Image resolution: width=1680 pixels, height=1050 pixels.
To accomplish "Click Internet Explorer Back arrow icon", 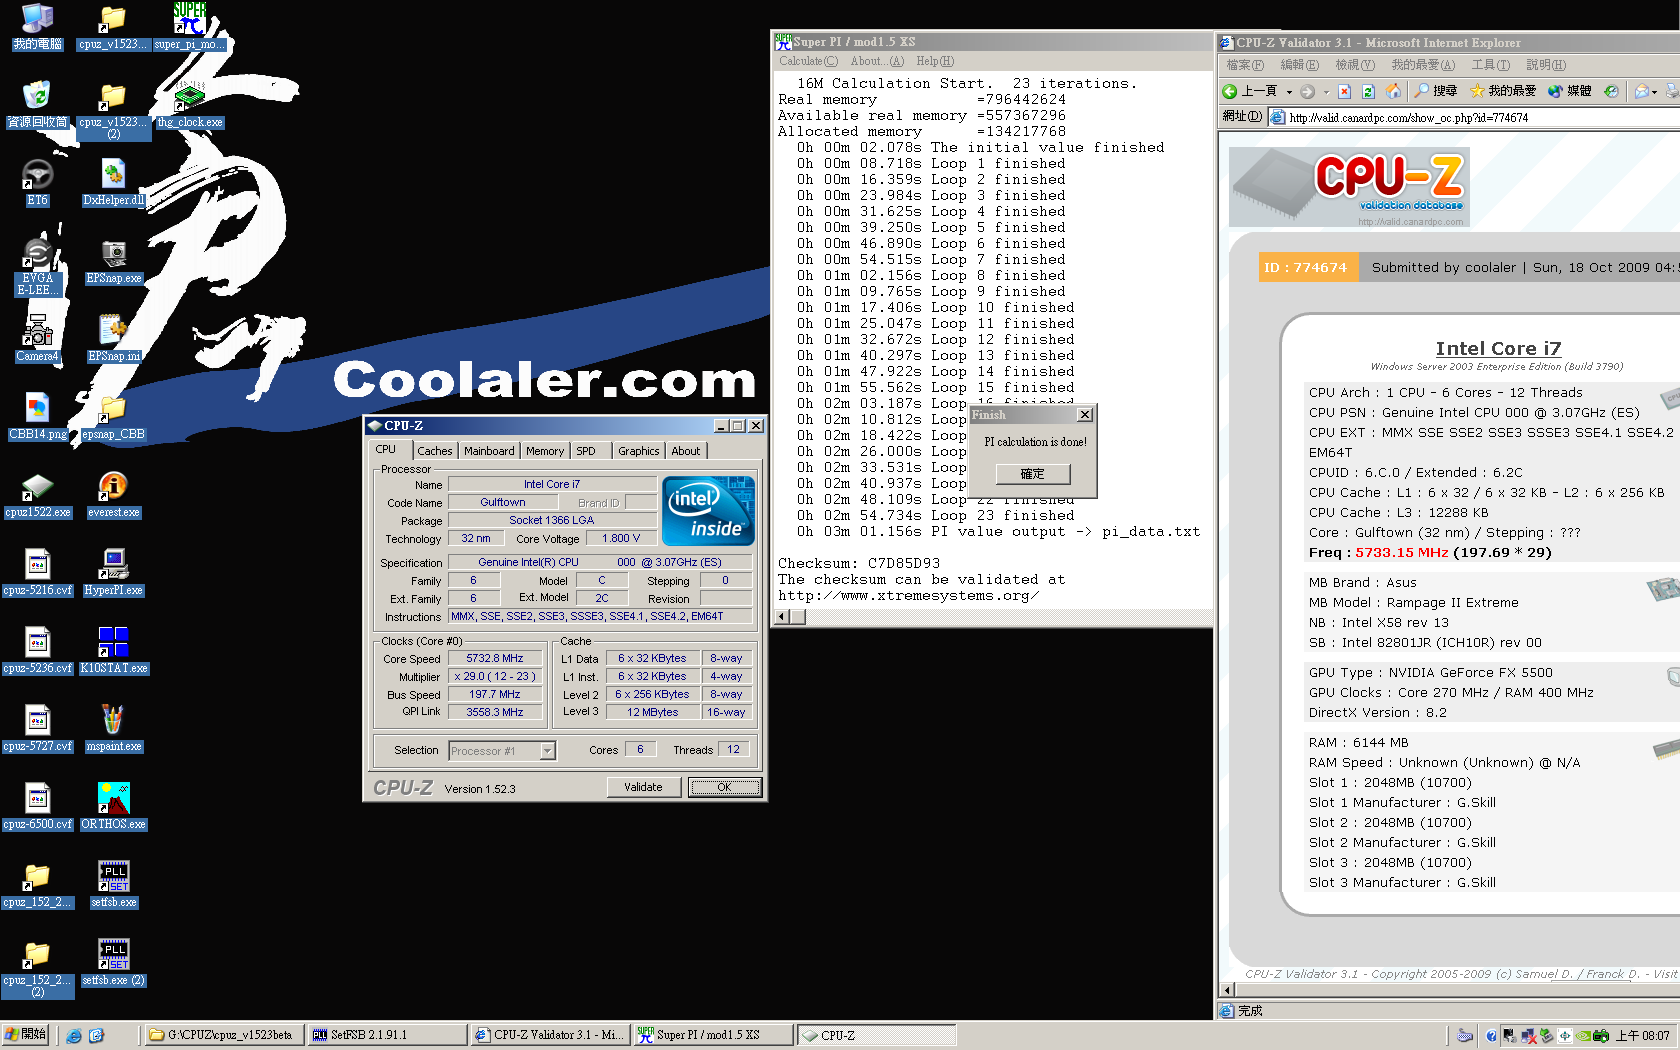I will [x=1230, y=91].
